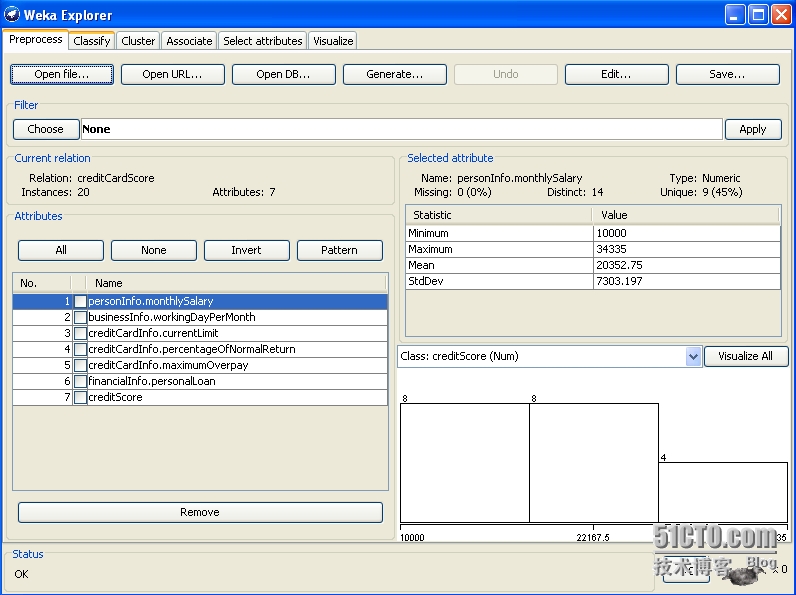Switch to the Classify tab
The image size is (796, 595).
91,41
